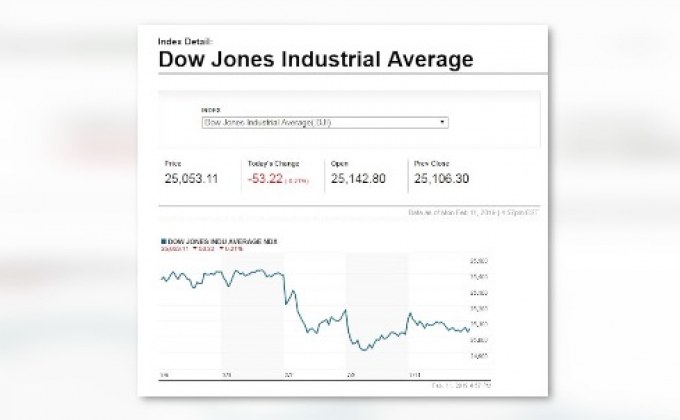Image resolution: width=680 pixels, height=420 pixels.
Task: Click the Price value 25,053.11
Action: coord(191,179)
